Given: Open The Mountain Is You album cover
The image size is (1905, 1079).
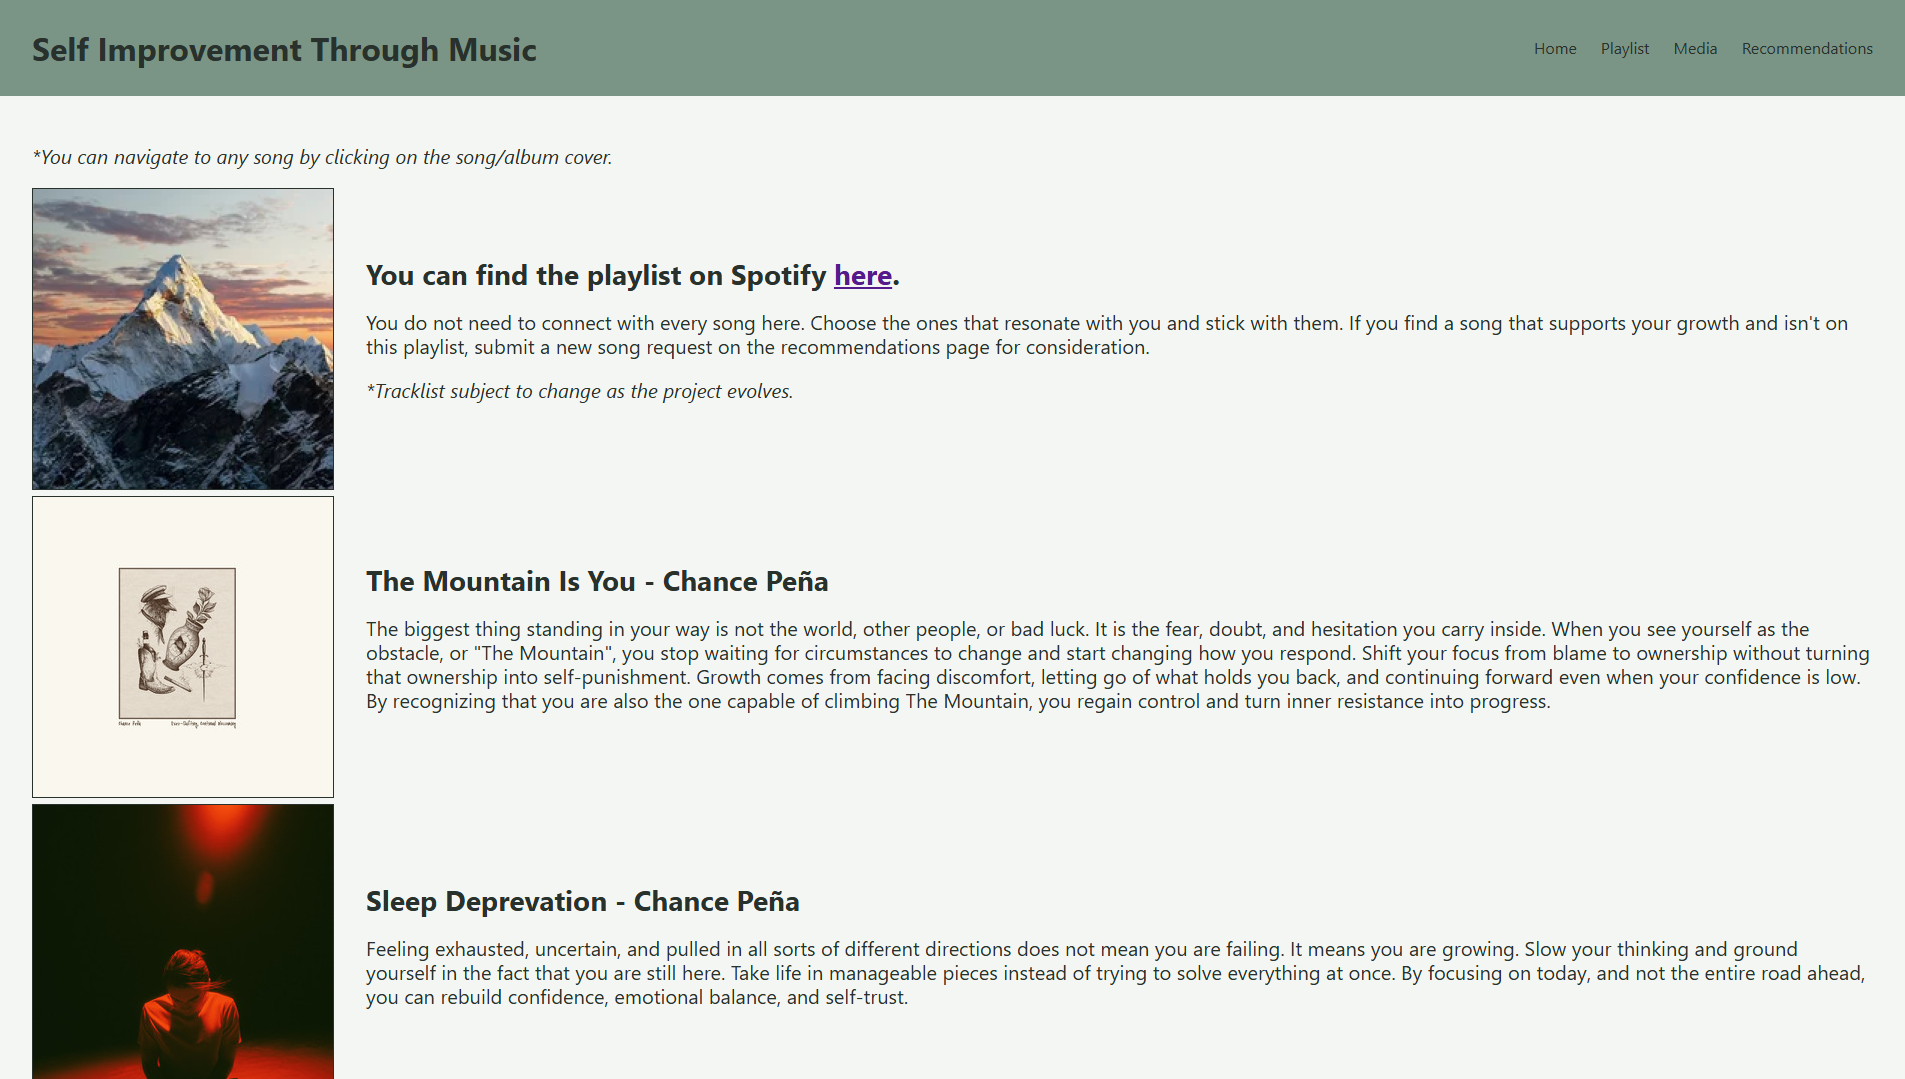Looking at the screenshot, I should click(183, 647).
